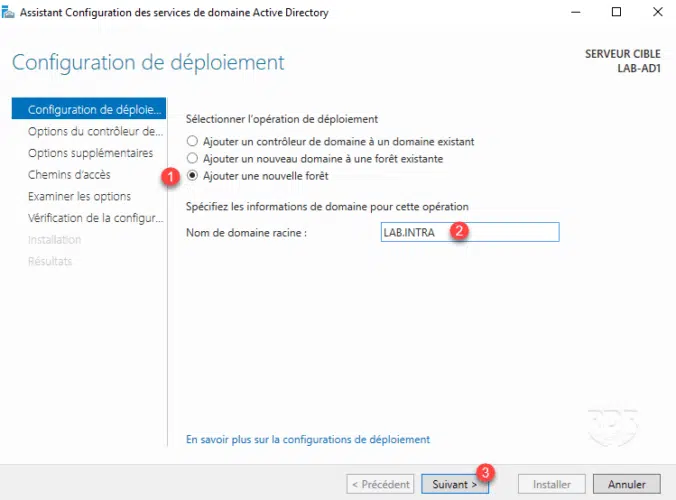Go to 'Chemins d'accès' step
Image resolution: width=676 pixels, height=500 pixels.
point(69,175)
